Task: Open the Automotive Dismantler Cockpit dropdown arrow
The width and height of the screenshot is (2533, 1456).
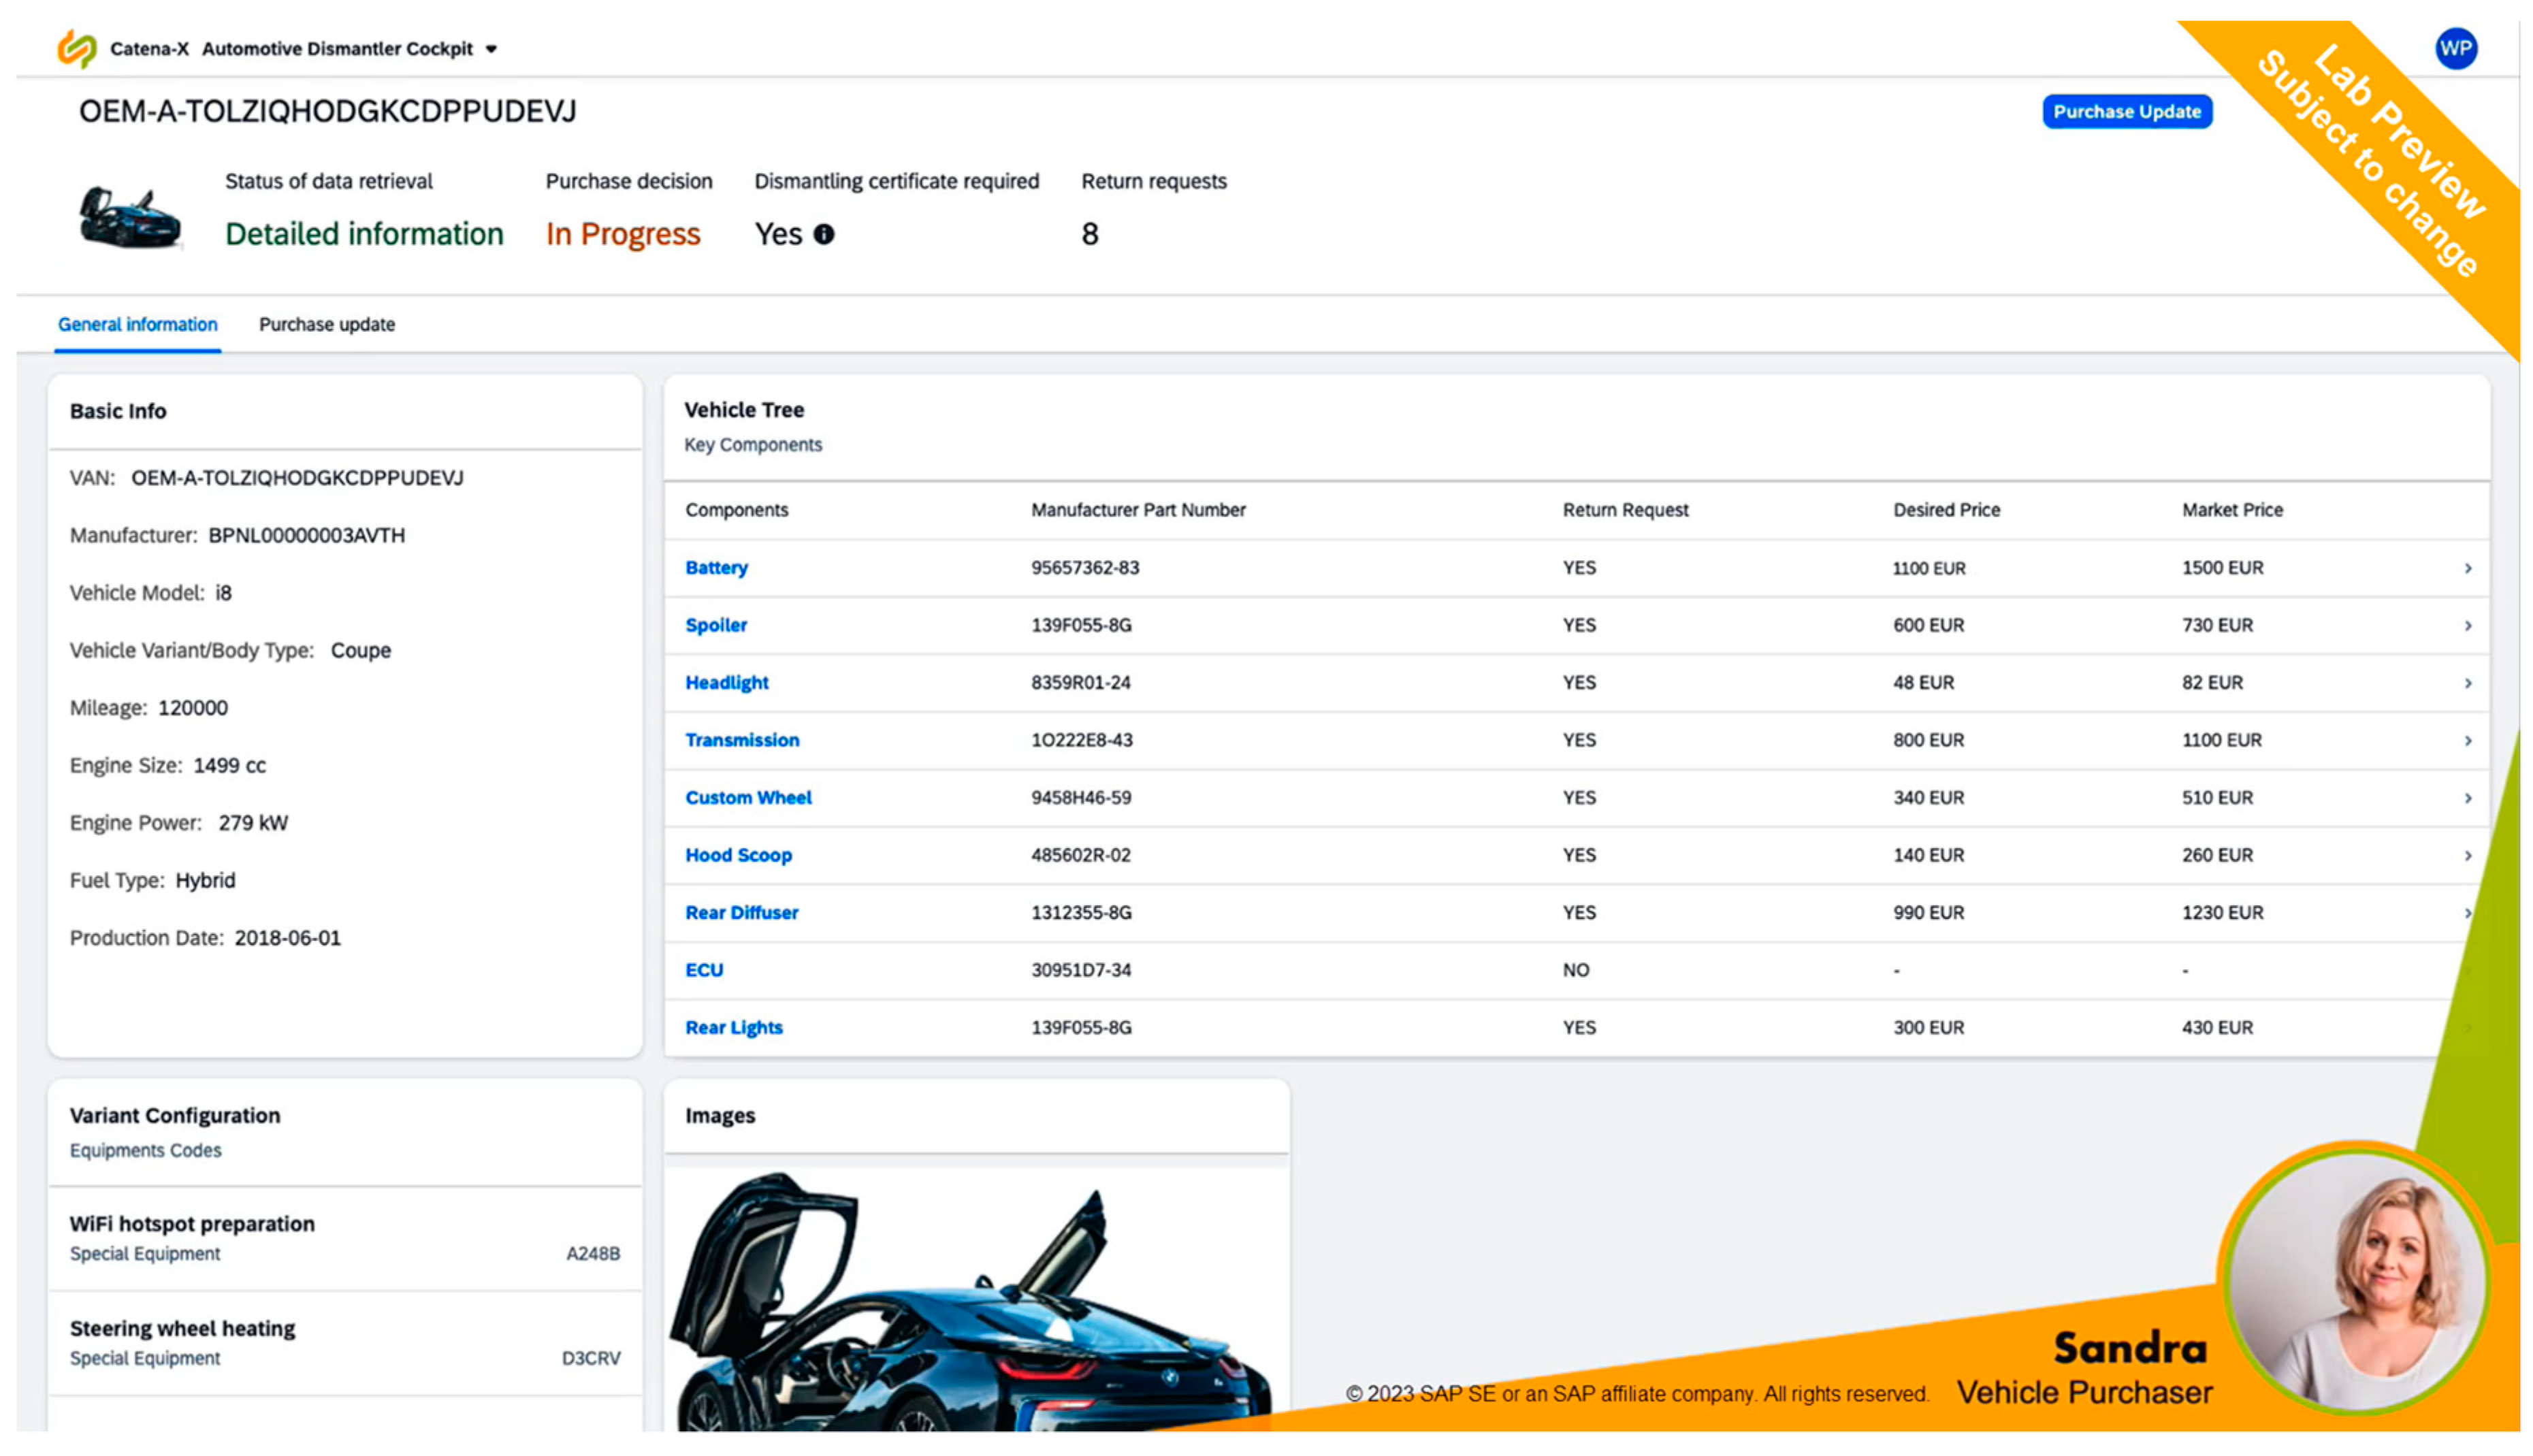Action: pos(491,49)
